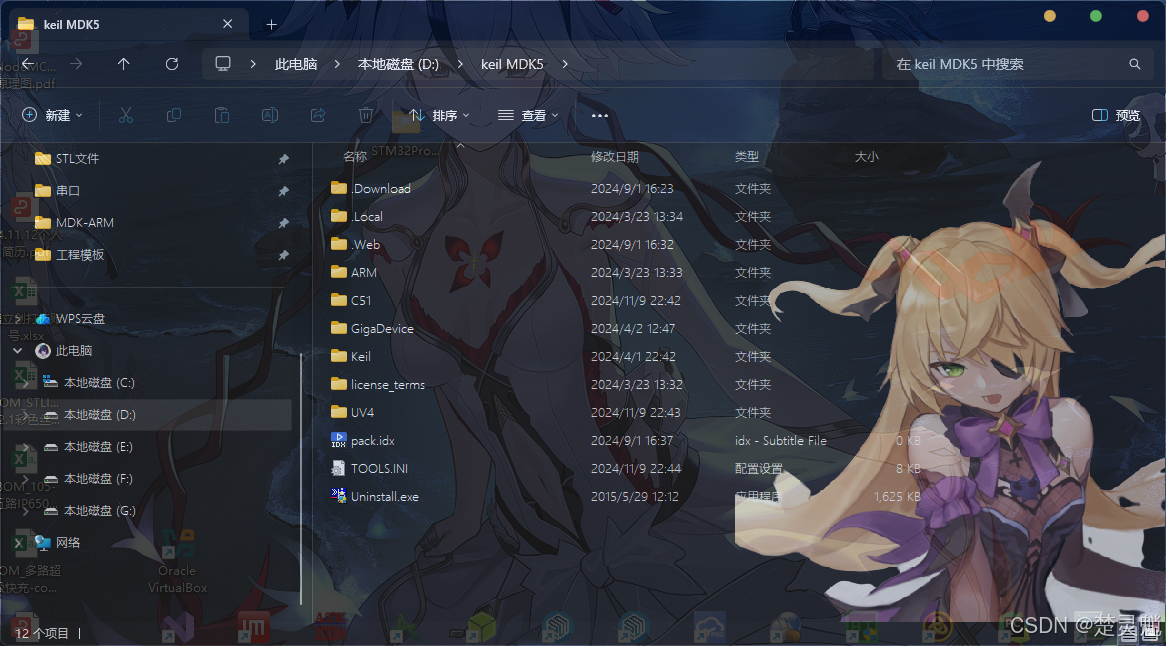Screen dimensions: 1166x646
Task: Go back with the back arrow
Action: pos(28,64)
